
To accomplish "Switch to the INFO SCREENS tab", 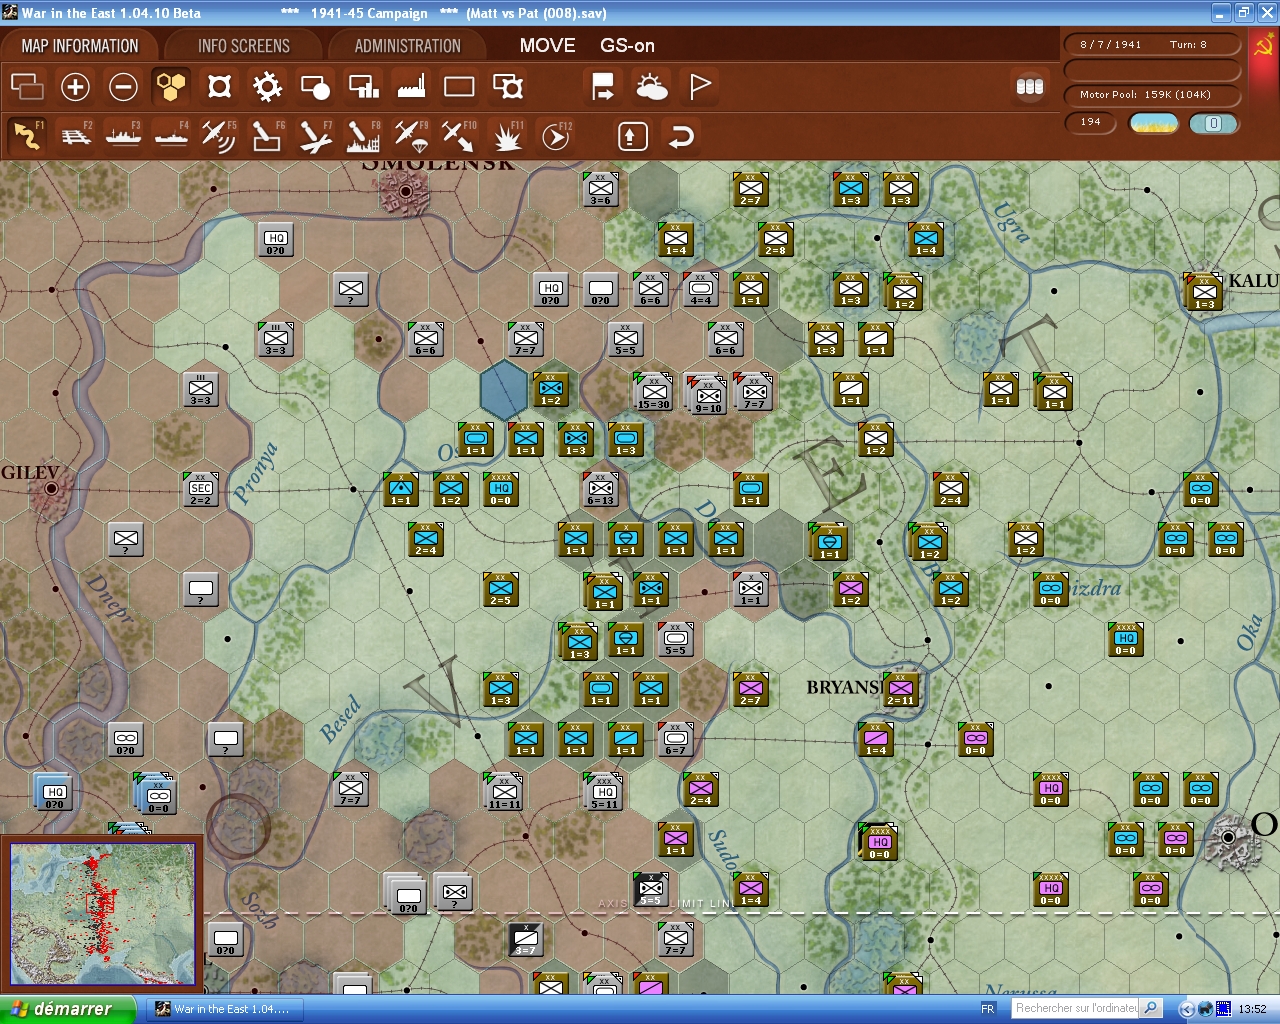I will point(243,46).
